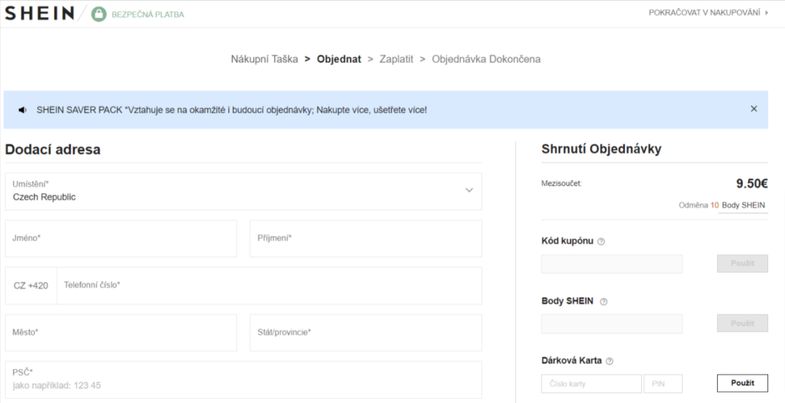The image size is (785, 403).
Task: Click the gift card Číslo karty field
Action: [591, 383]
